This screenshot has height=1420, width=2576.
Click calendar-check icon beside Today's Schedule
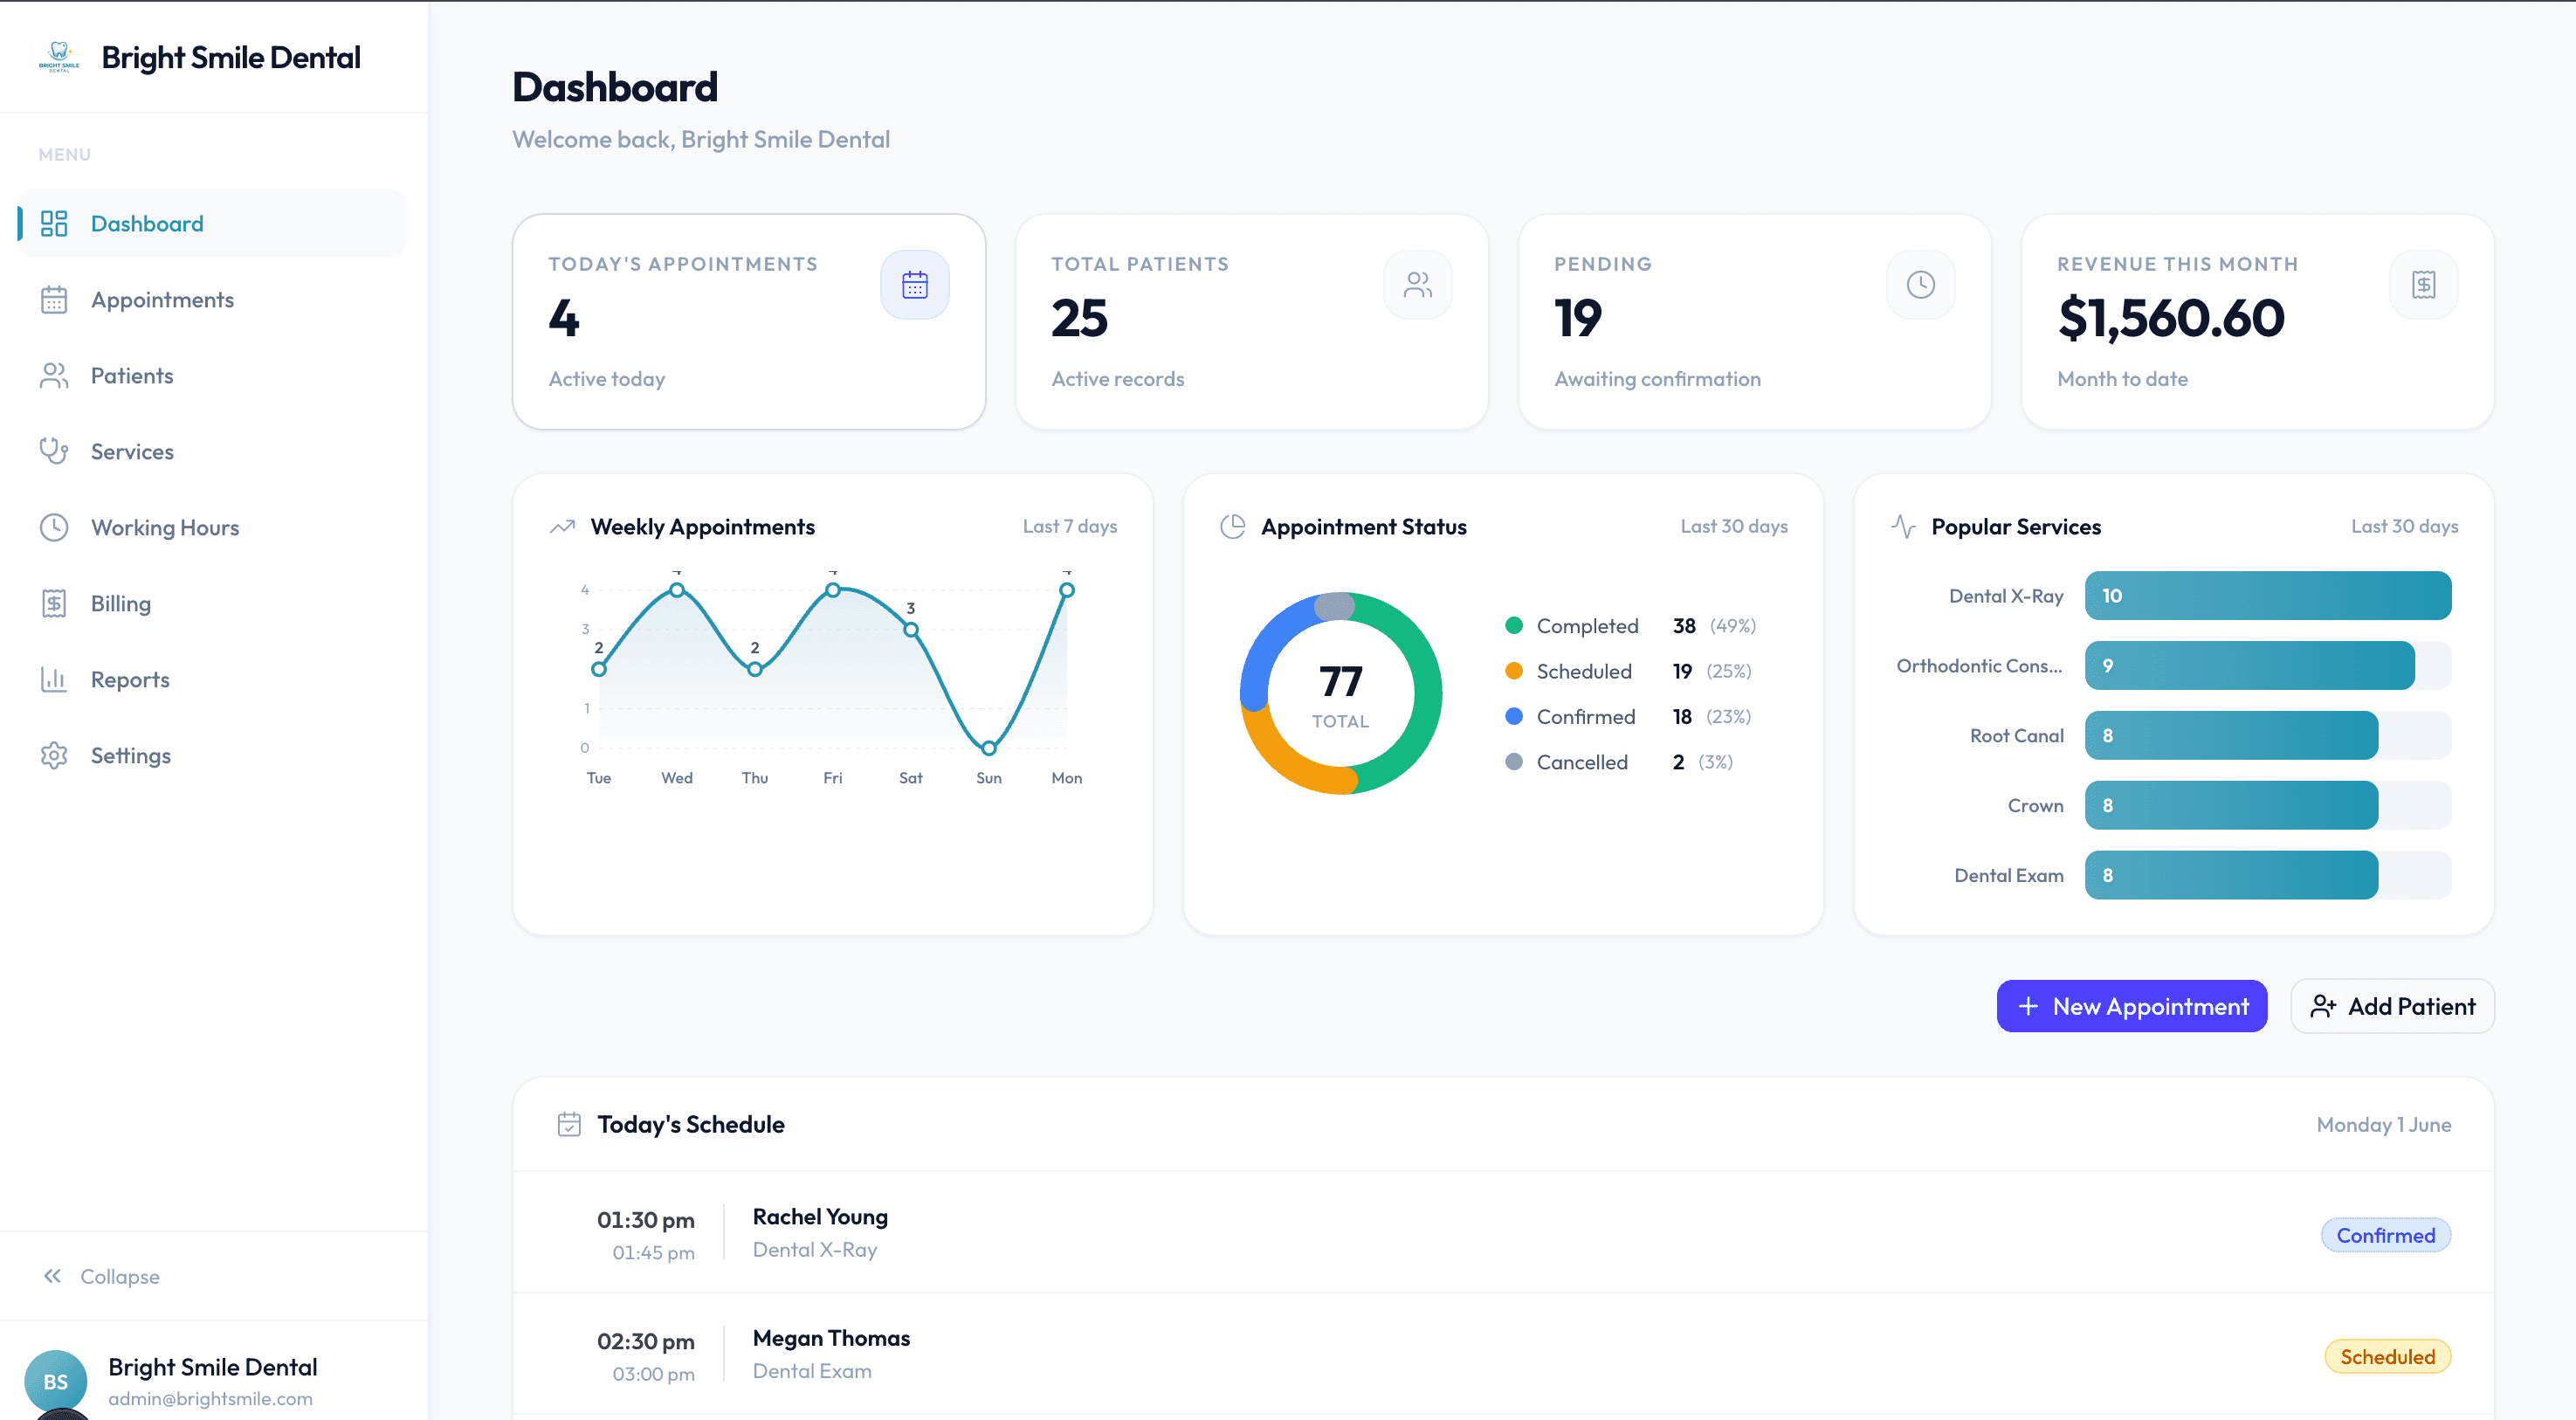point(569,1124)
